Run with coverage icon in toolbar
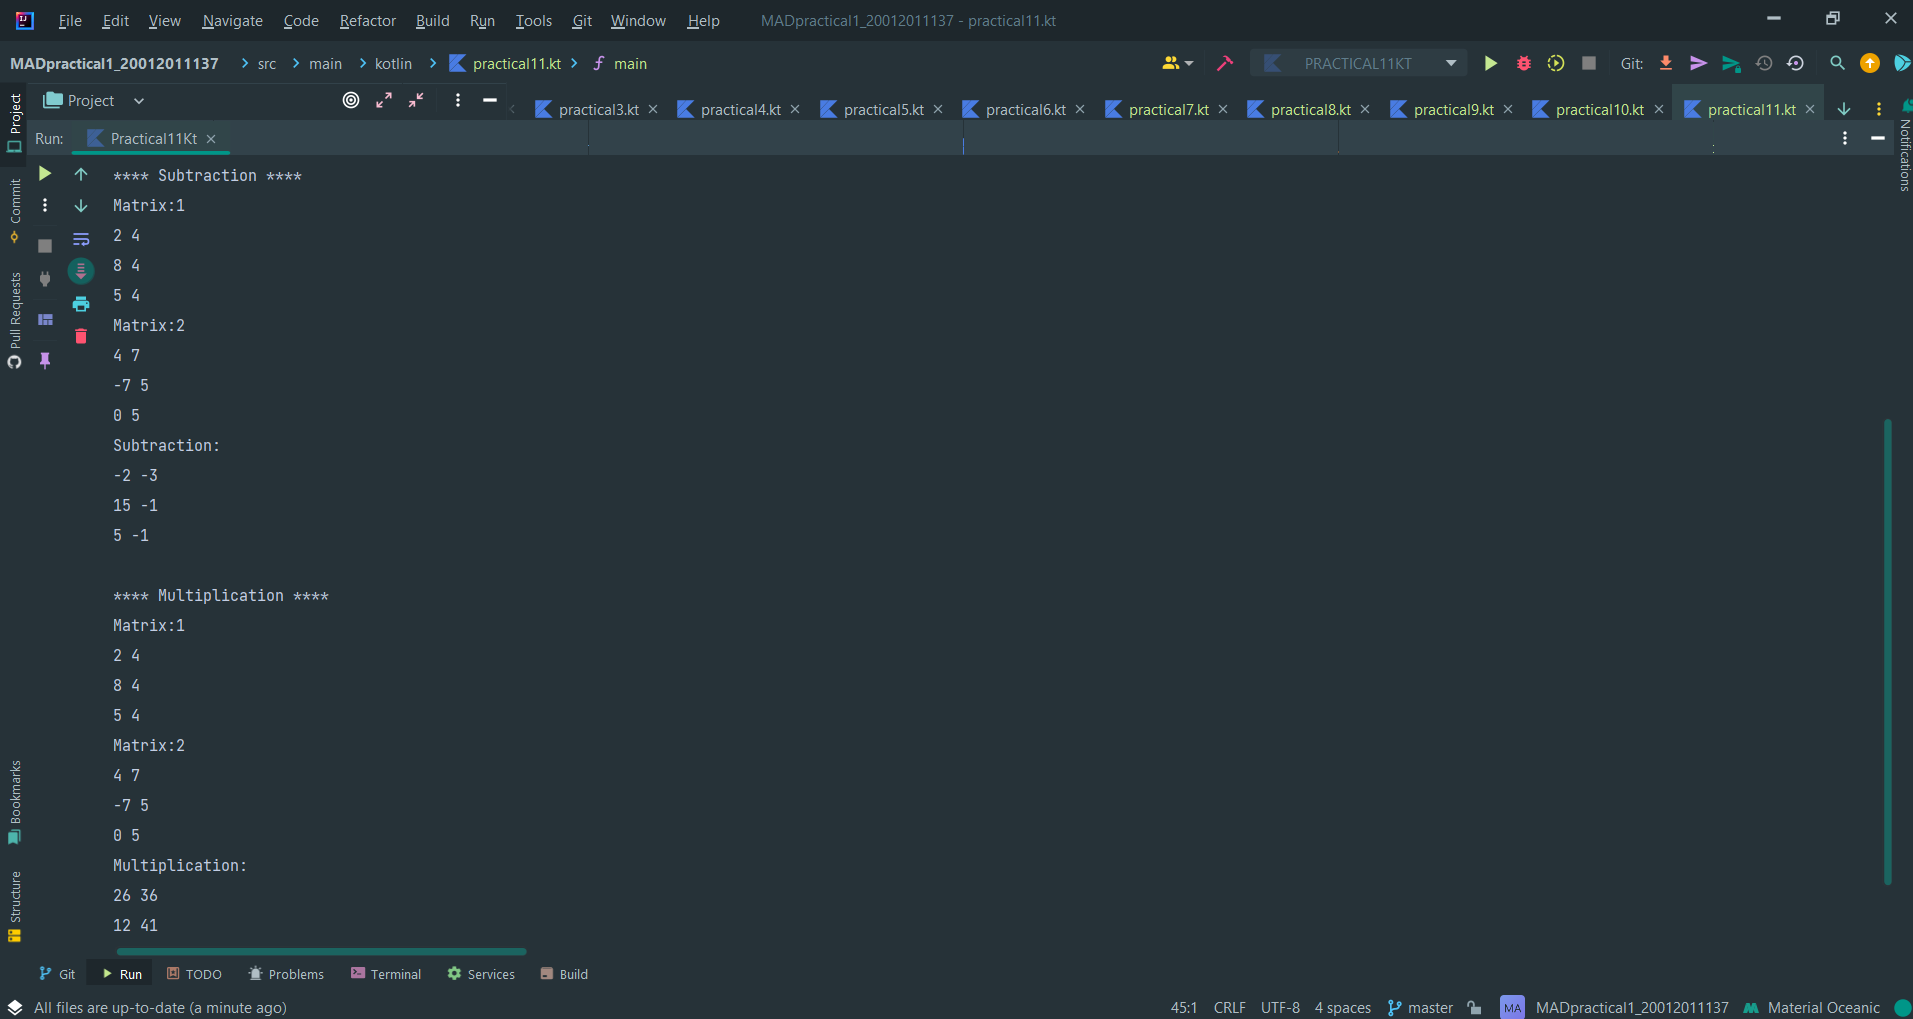This screenshot has height=1019, width=1913. [1556, 63]
